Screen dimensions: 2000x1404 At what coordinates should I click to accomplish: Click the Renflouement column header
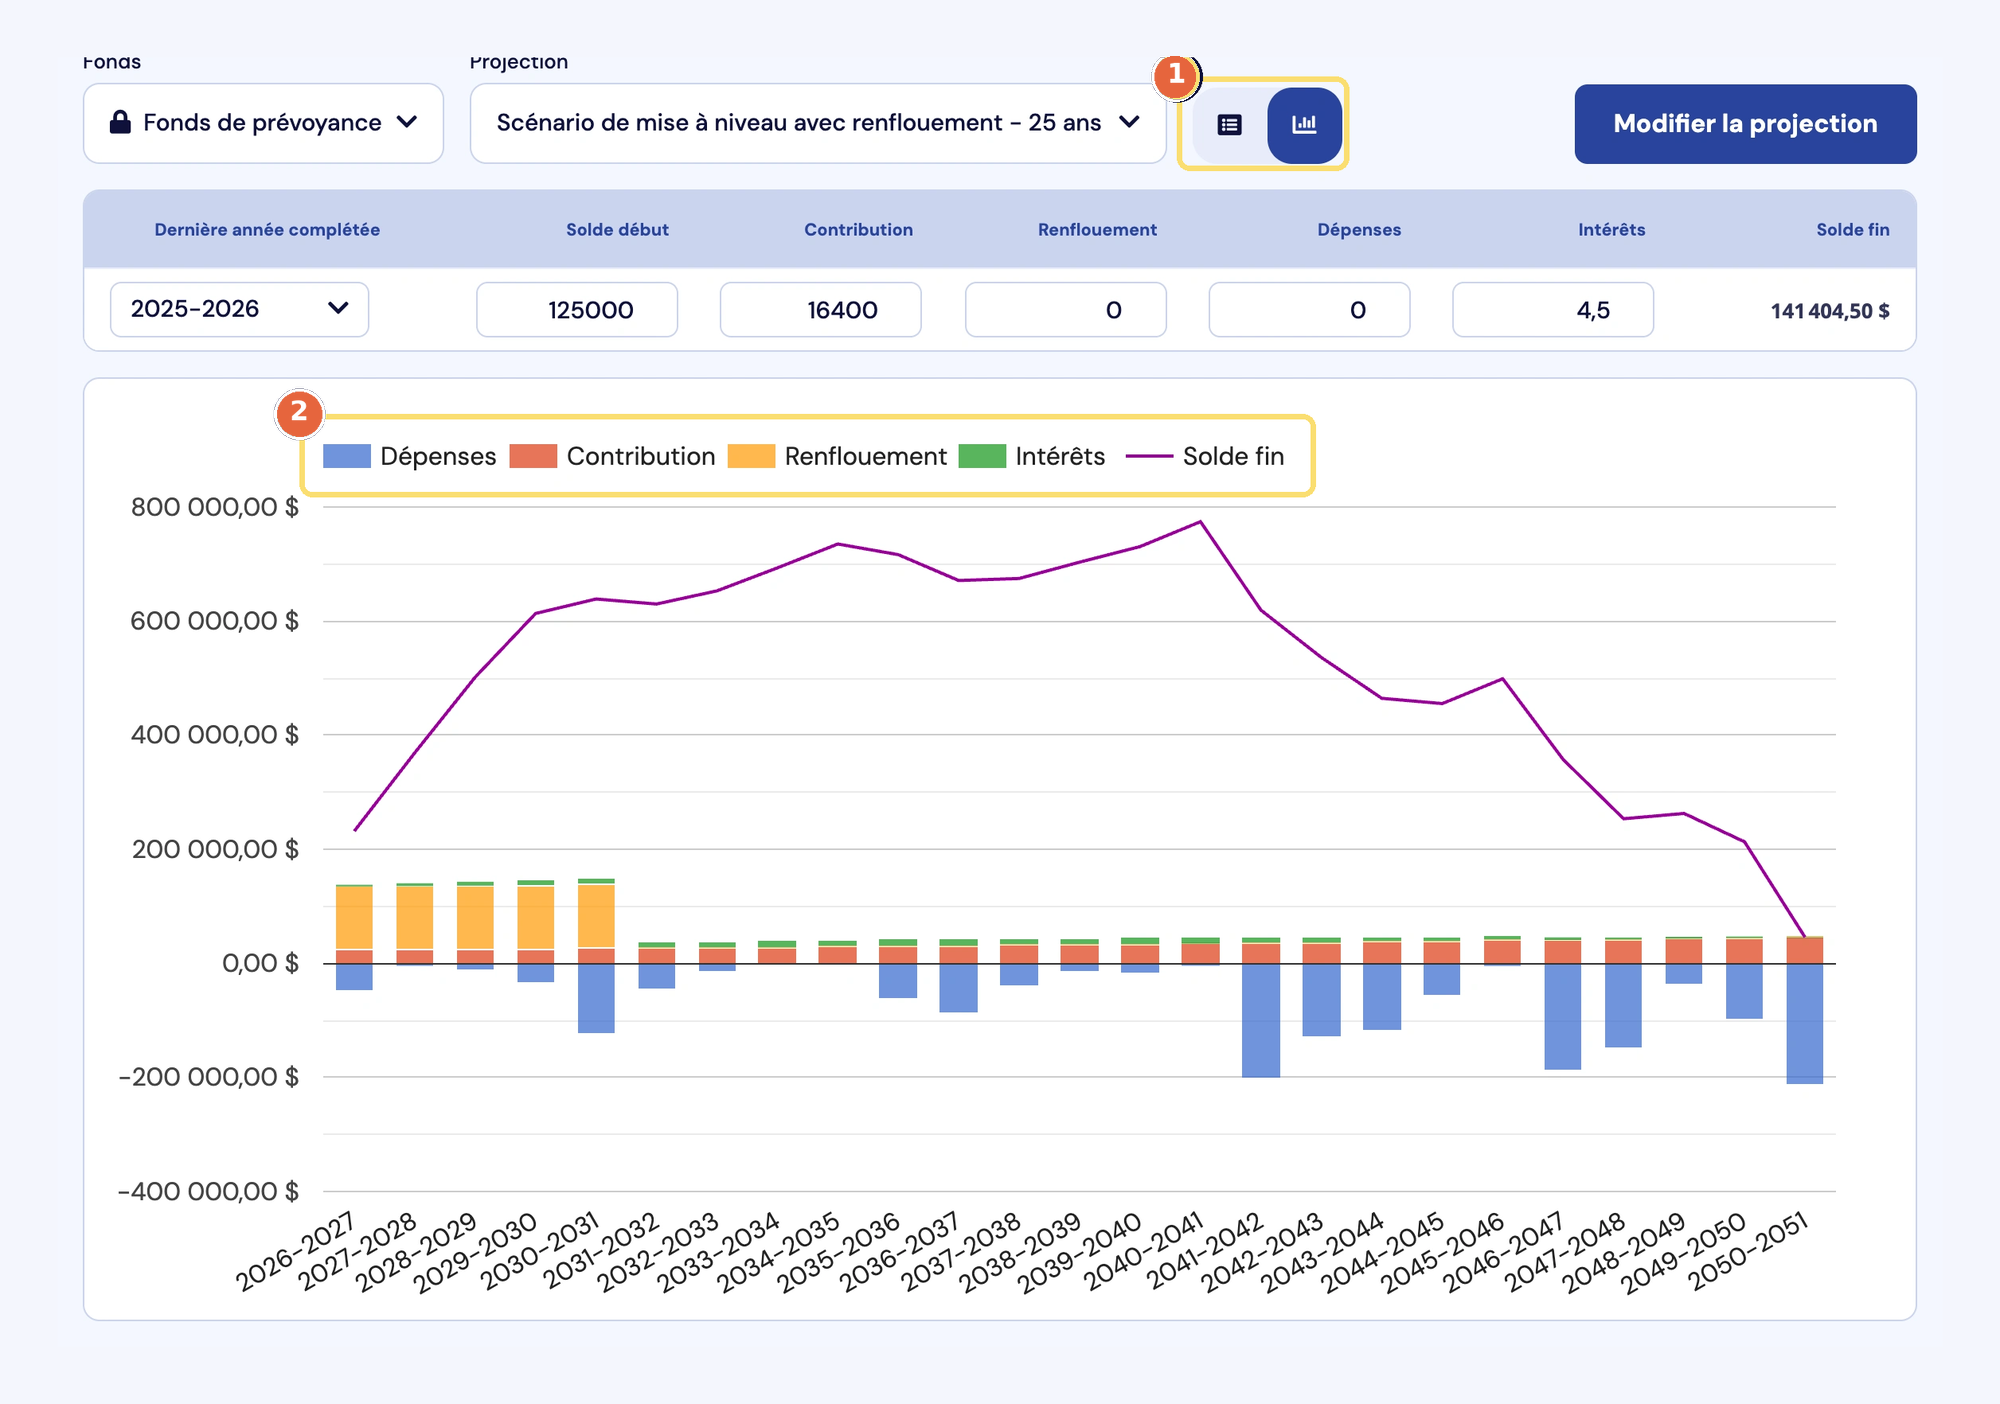pos(1097,229)
